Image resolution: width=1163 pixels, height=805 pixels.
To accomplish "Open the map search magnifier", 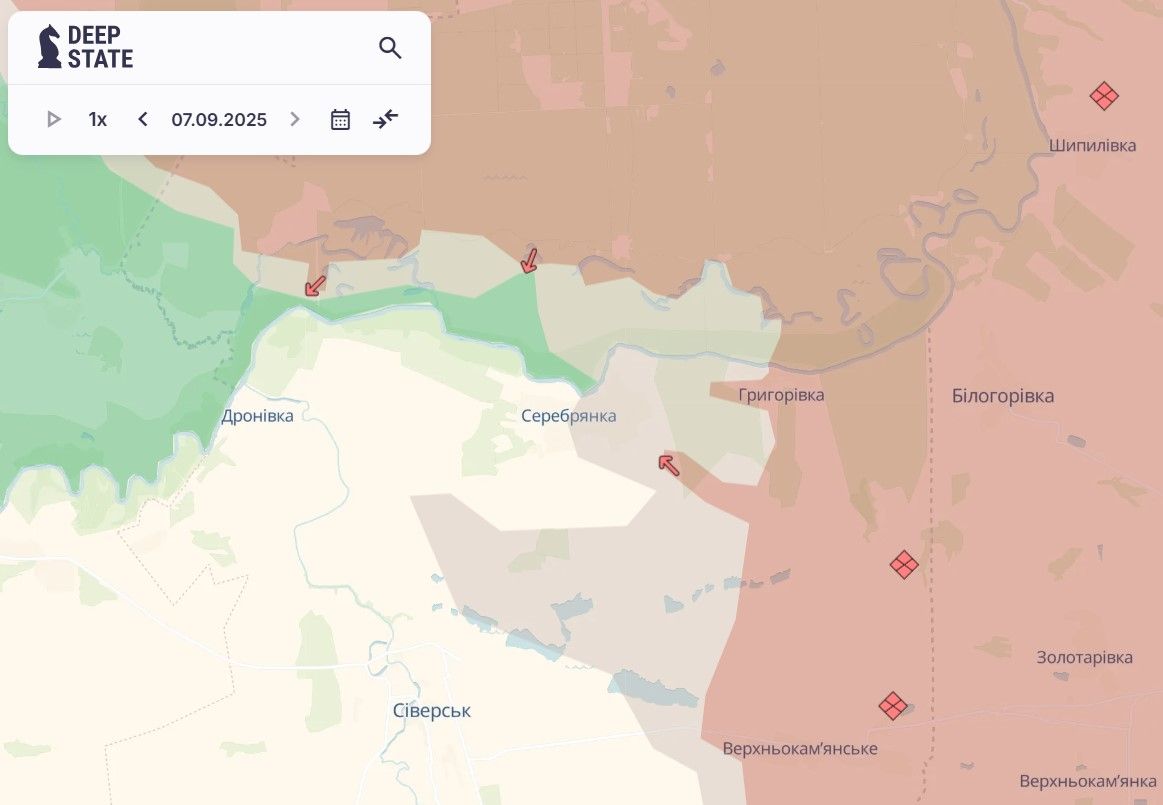I will [390, 48].
